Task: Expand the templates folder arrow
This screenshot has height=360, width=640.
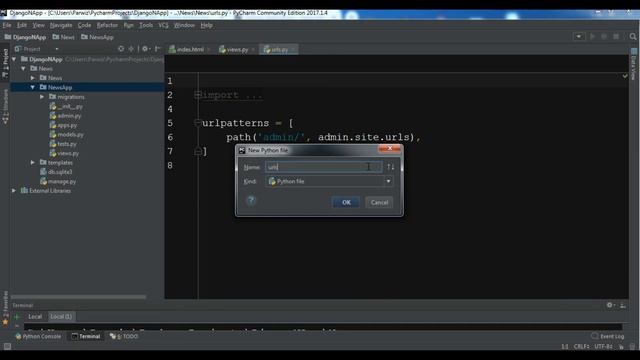Action: click(x=33, y=162)
